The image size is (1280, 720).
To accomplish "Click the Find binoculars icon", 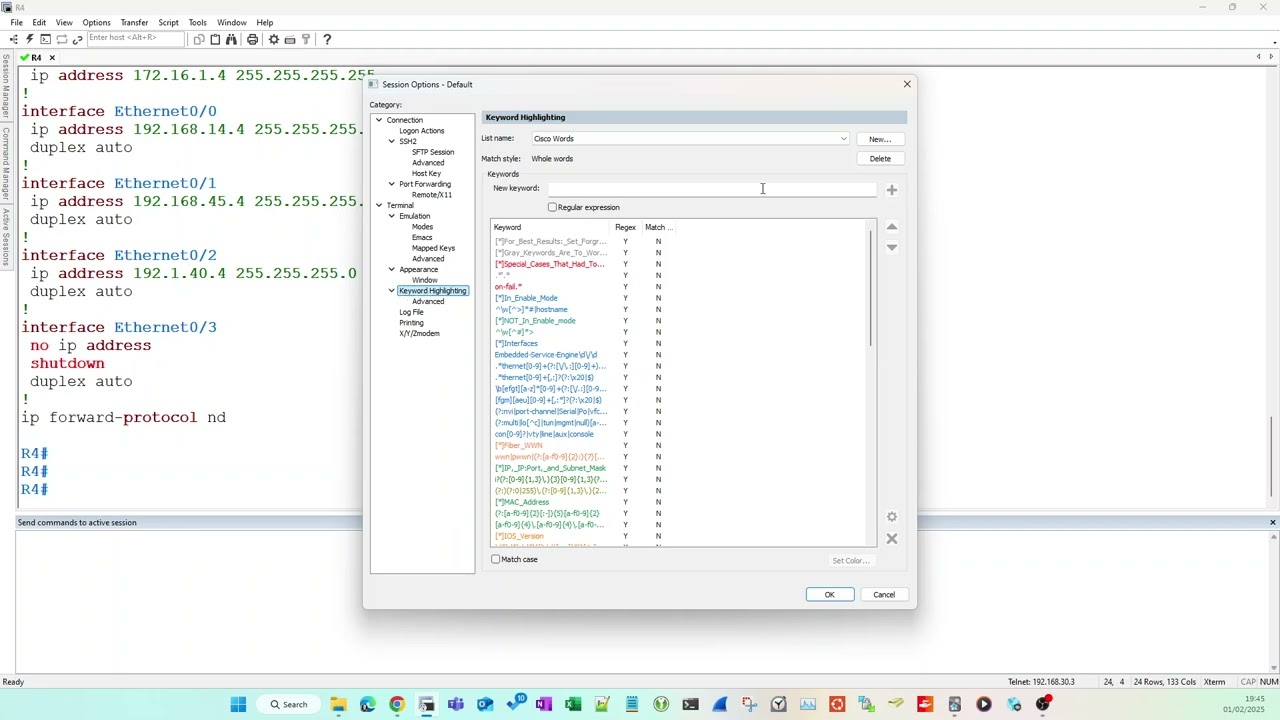I will 231,39.
